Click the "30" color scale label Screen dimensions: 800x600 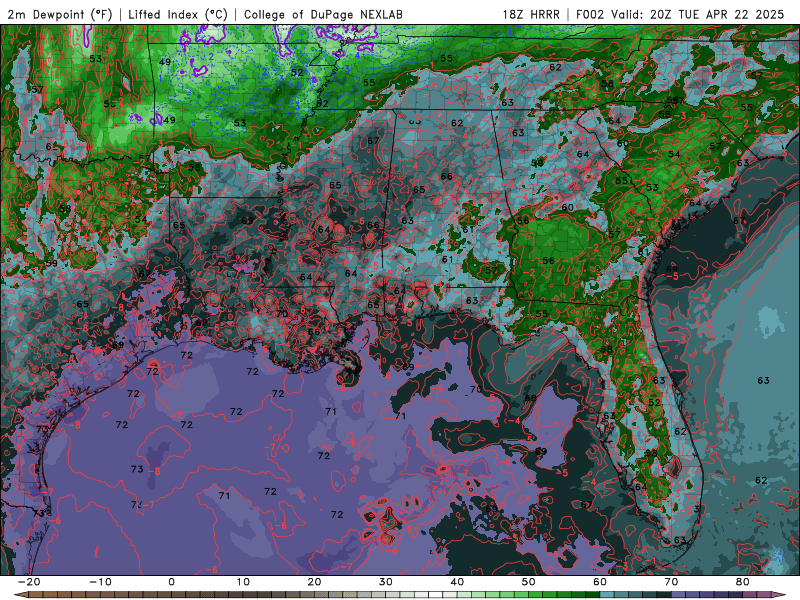(386, 582)
